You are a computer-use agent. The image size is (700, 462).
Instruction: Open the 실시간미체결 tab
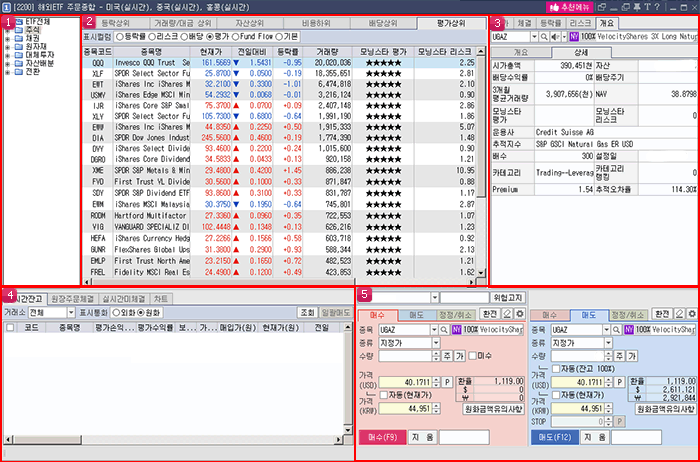point(123,298)
